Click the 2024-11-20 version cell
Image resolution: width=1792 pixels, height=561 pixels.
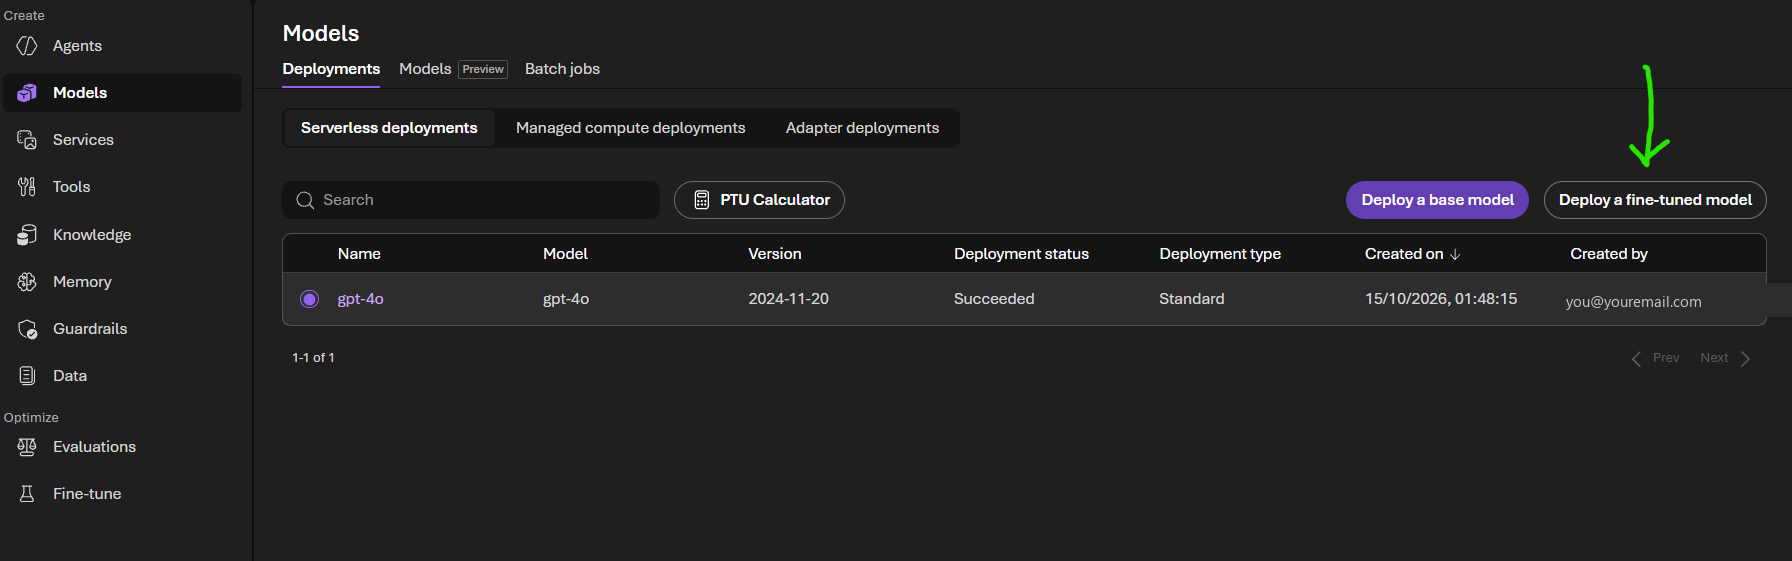788,299
